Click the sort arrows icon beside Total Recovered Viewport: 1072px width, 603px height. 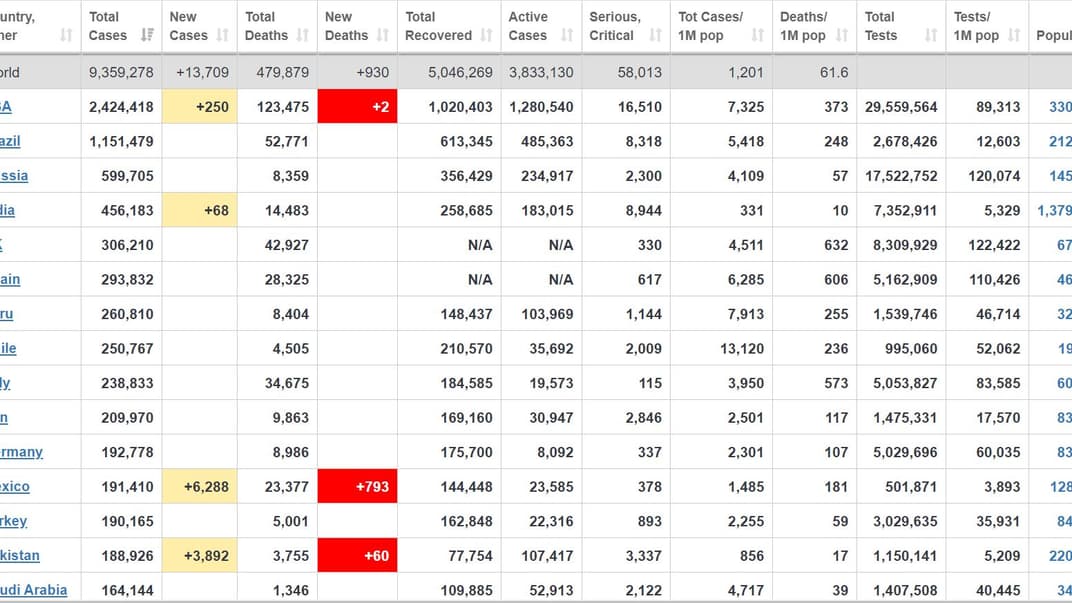[x=487, y=35]
